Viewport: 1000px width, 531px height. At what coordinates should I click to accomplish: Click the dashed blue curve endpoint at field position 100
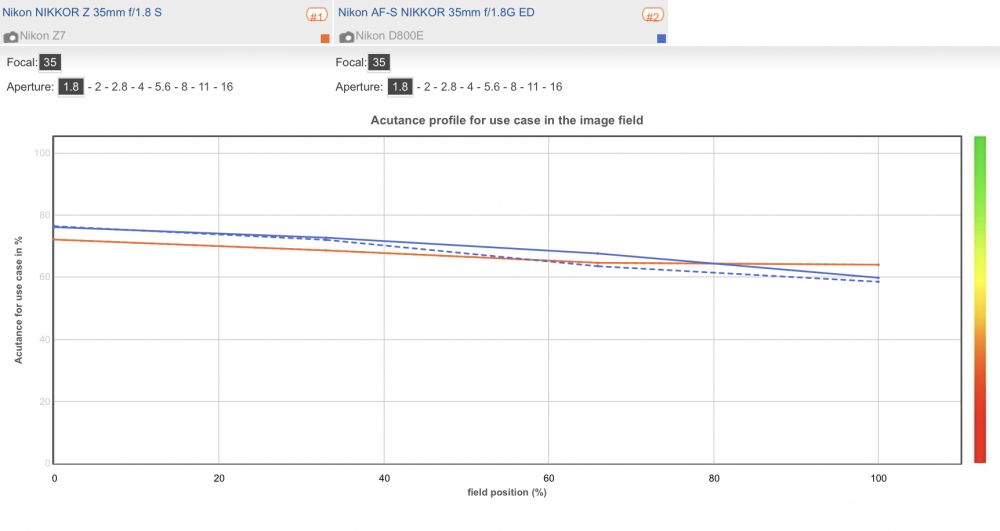coord(878,282)
